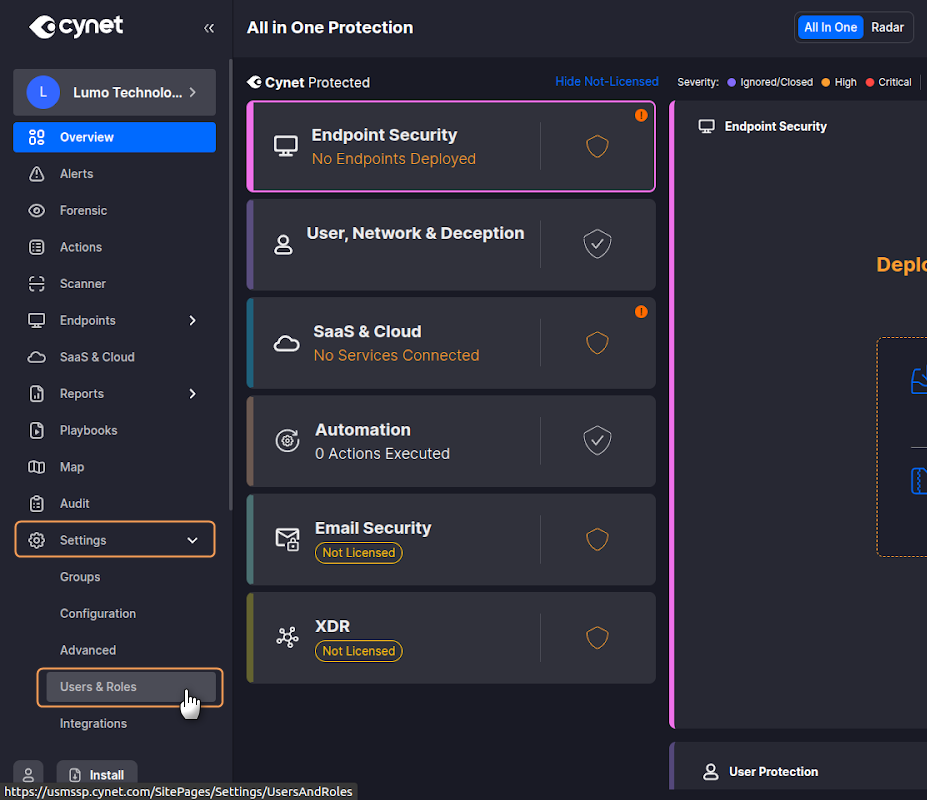Image resolution: width=927 pixels, height=800 pixels.
Task: Go to Integrations under Settings
Action: [x=93, y=724]
